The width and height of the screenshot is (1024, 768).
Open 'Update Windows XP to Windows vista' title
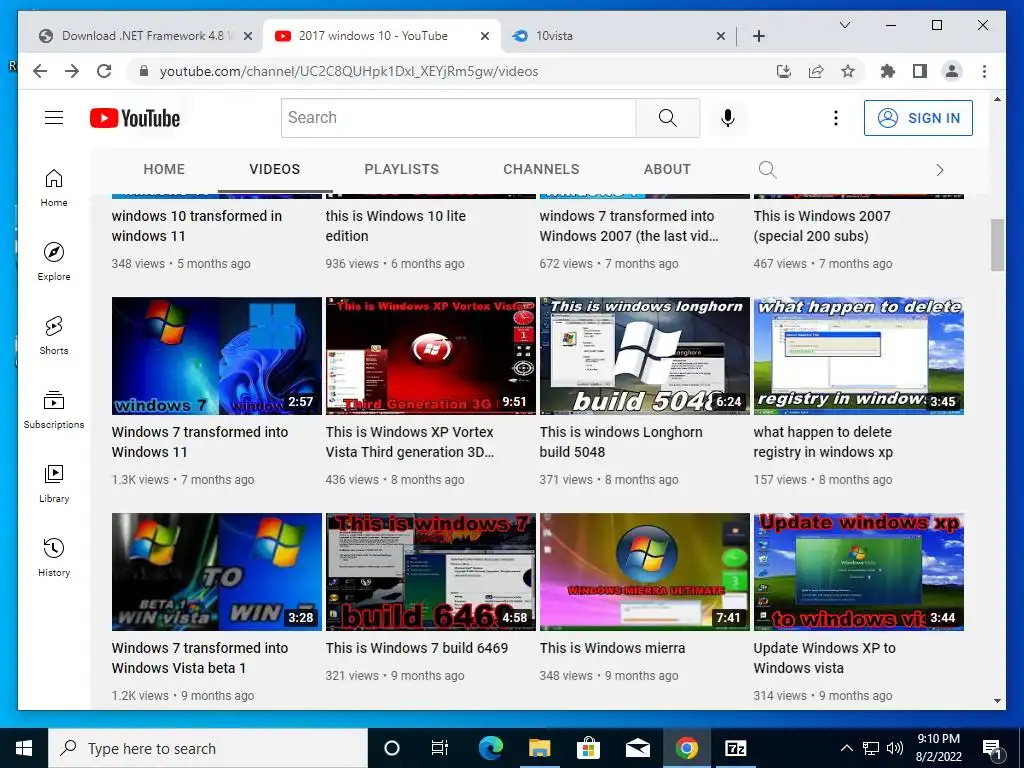pyautogui.click(x=824, y=658)
